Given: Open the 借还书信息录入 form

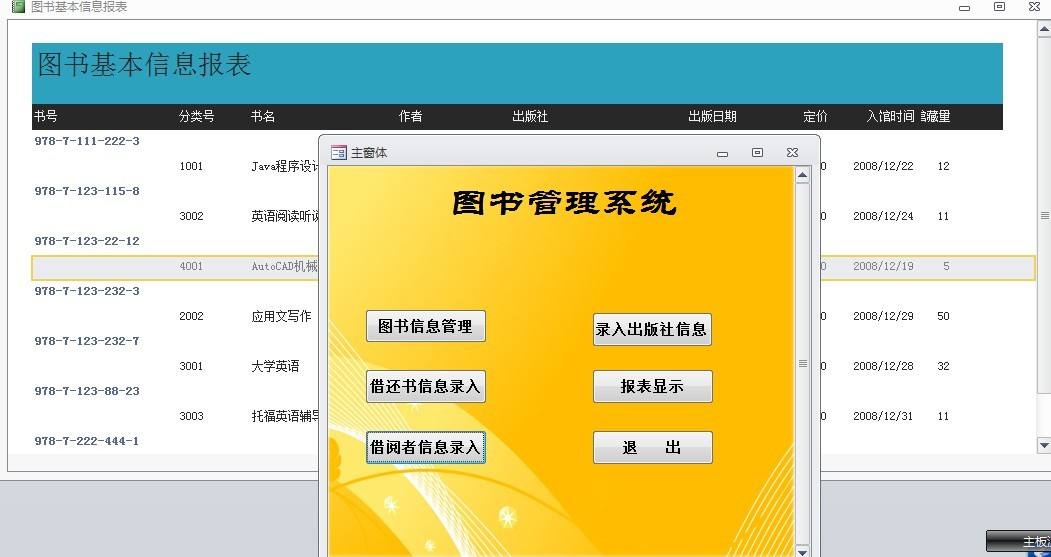Looking at the screenshot, I should [426, 387].
